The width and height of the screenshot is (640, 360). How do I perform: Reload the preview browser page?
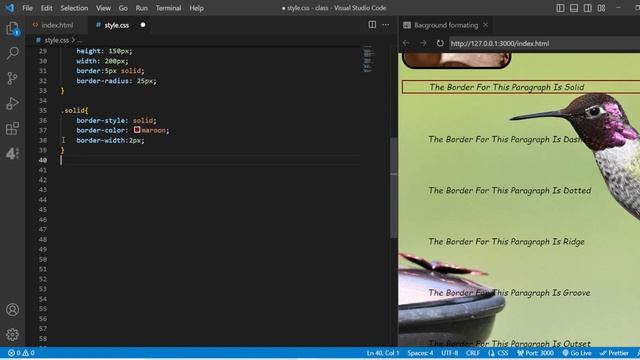coord(440,43)
